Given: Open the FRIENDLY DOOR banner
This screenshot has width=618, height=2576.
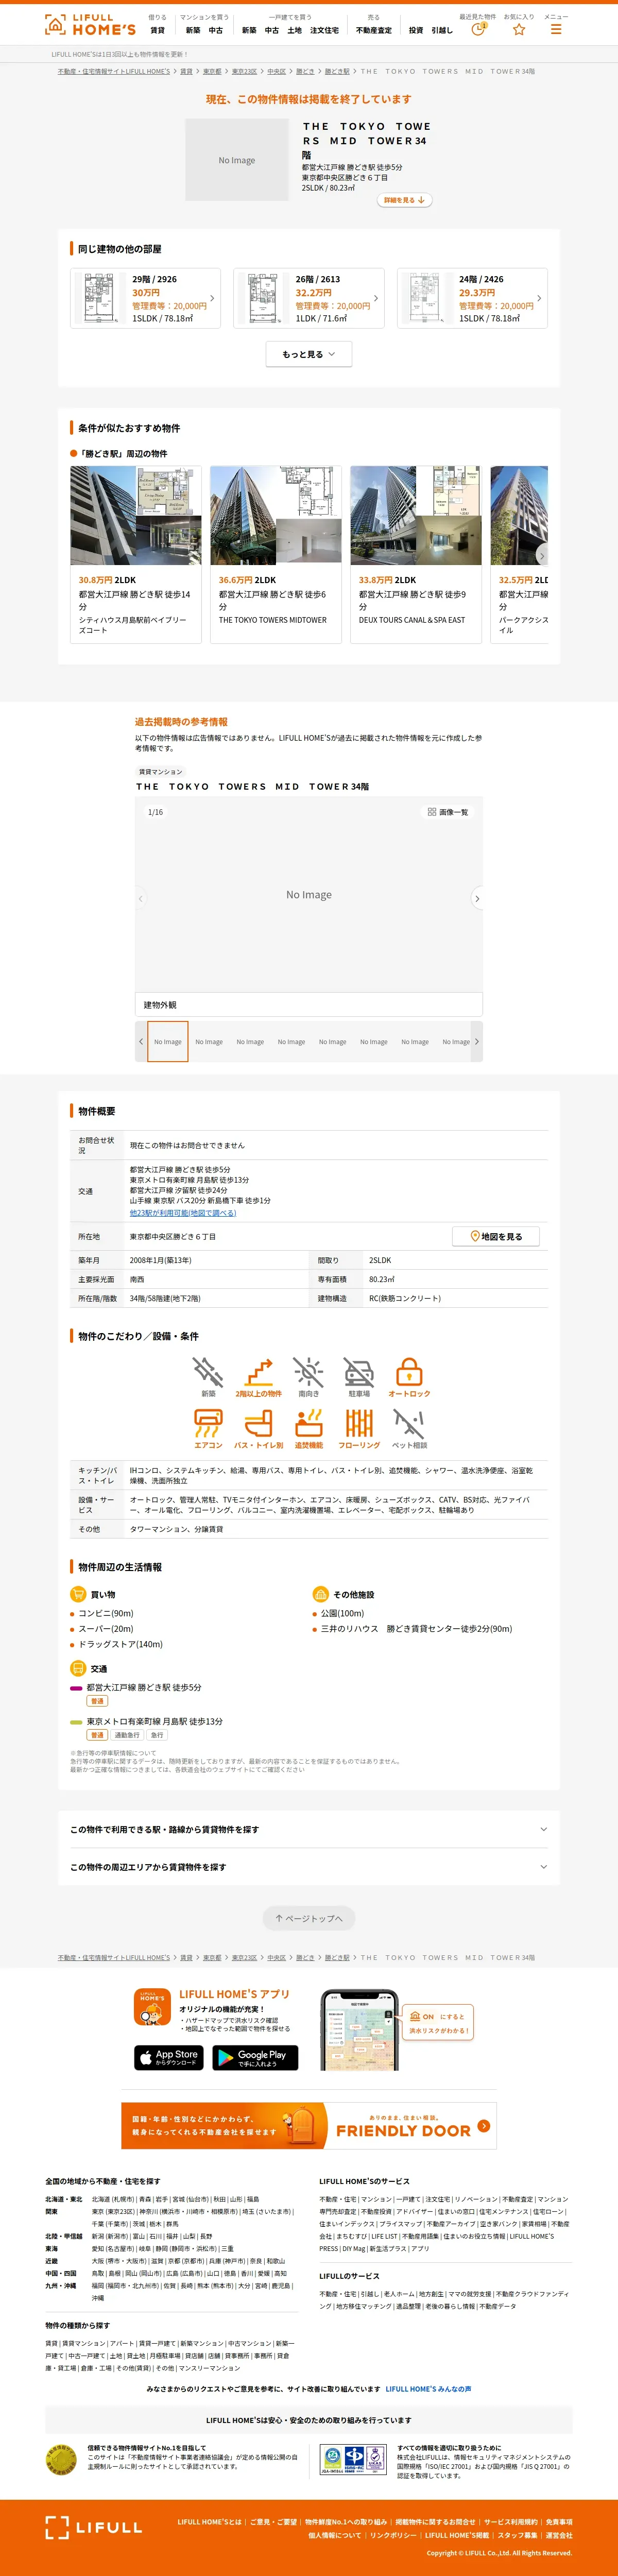Looking at the screenshot, I should pos(309,2125).
